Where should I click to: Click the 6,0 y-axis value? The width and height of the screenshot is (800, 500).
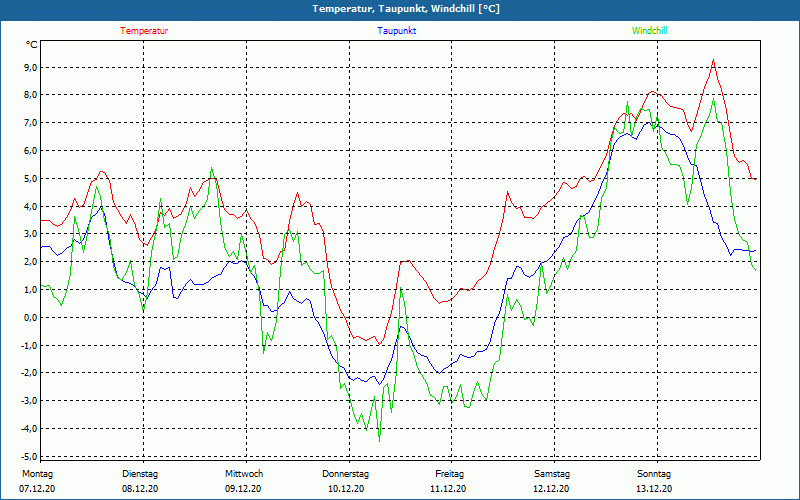(31, 151)
